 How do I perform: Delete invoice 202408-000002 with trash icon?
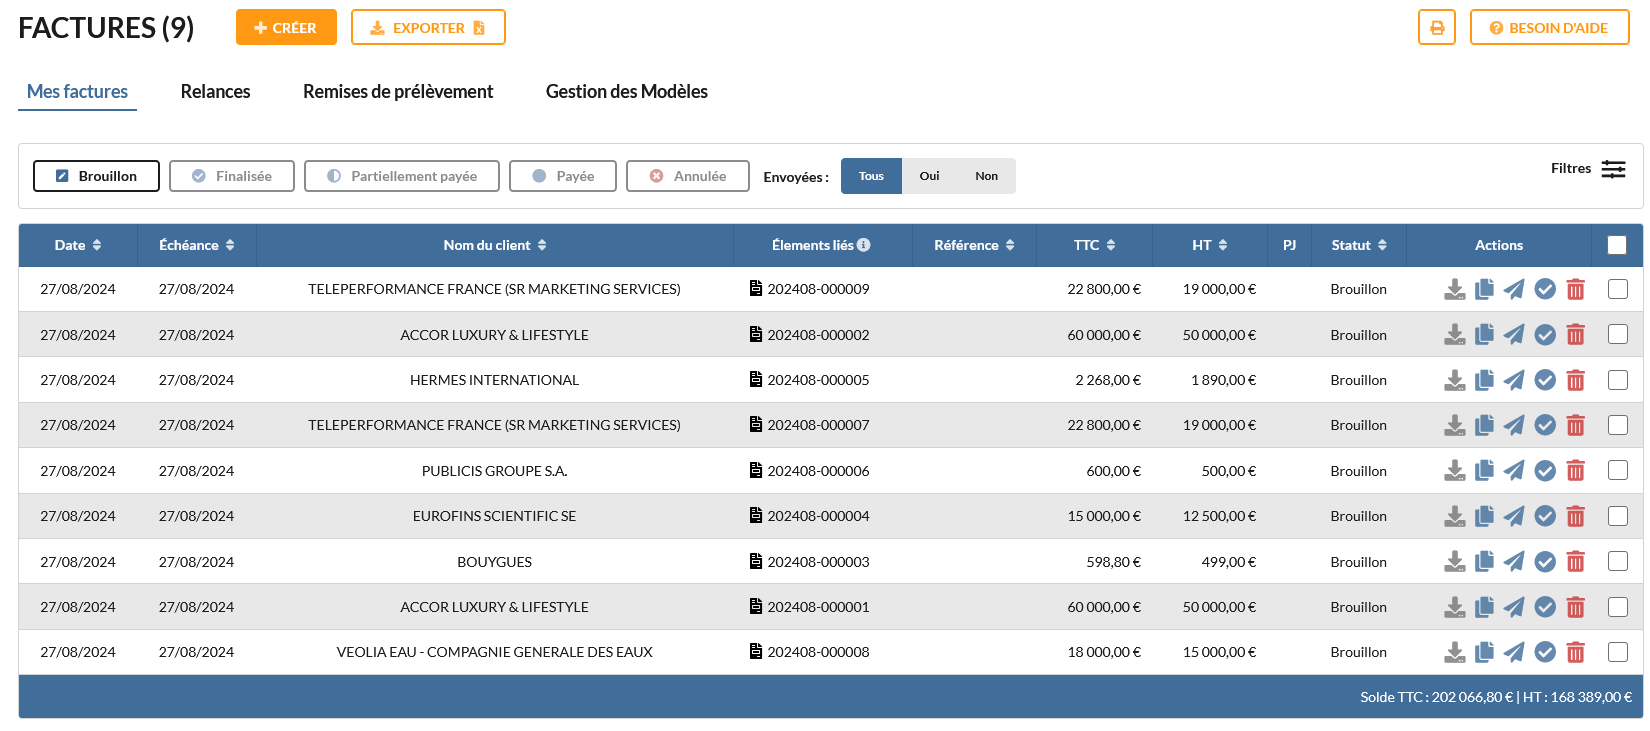point(1576,335)
